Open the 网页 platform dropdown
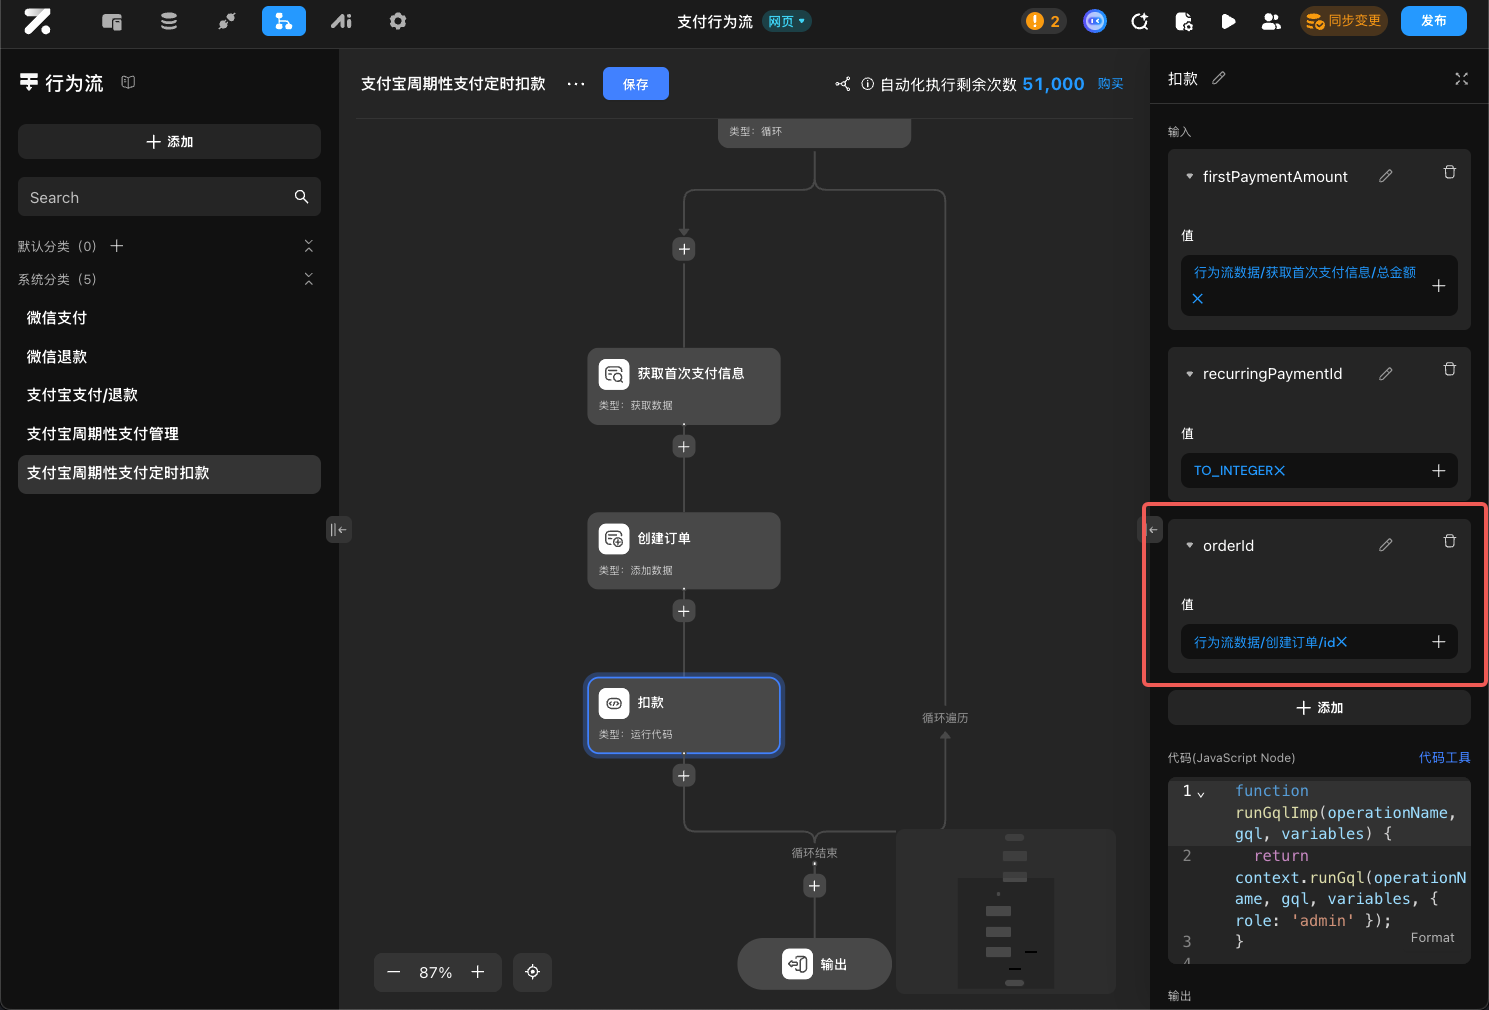This screenshot has width=1489, height=1010. click(x=787, y=21)
